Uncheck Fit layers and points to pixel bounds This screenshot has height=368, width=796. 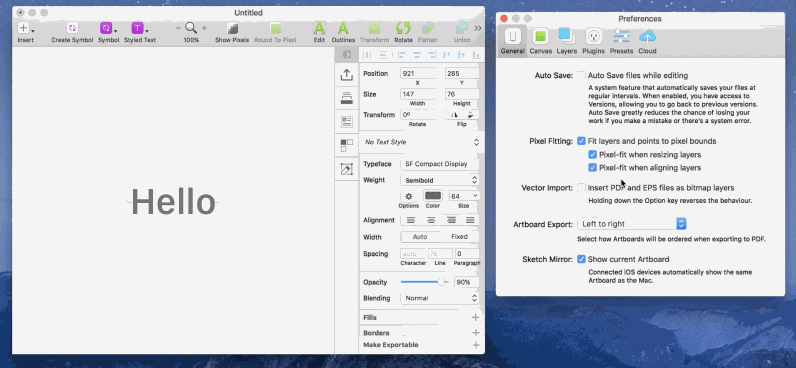pos(581,141)
